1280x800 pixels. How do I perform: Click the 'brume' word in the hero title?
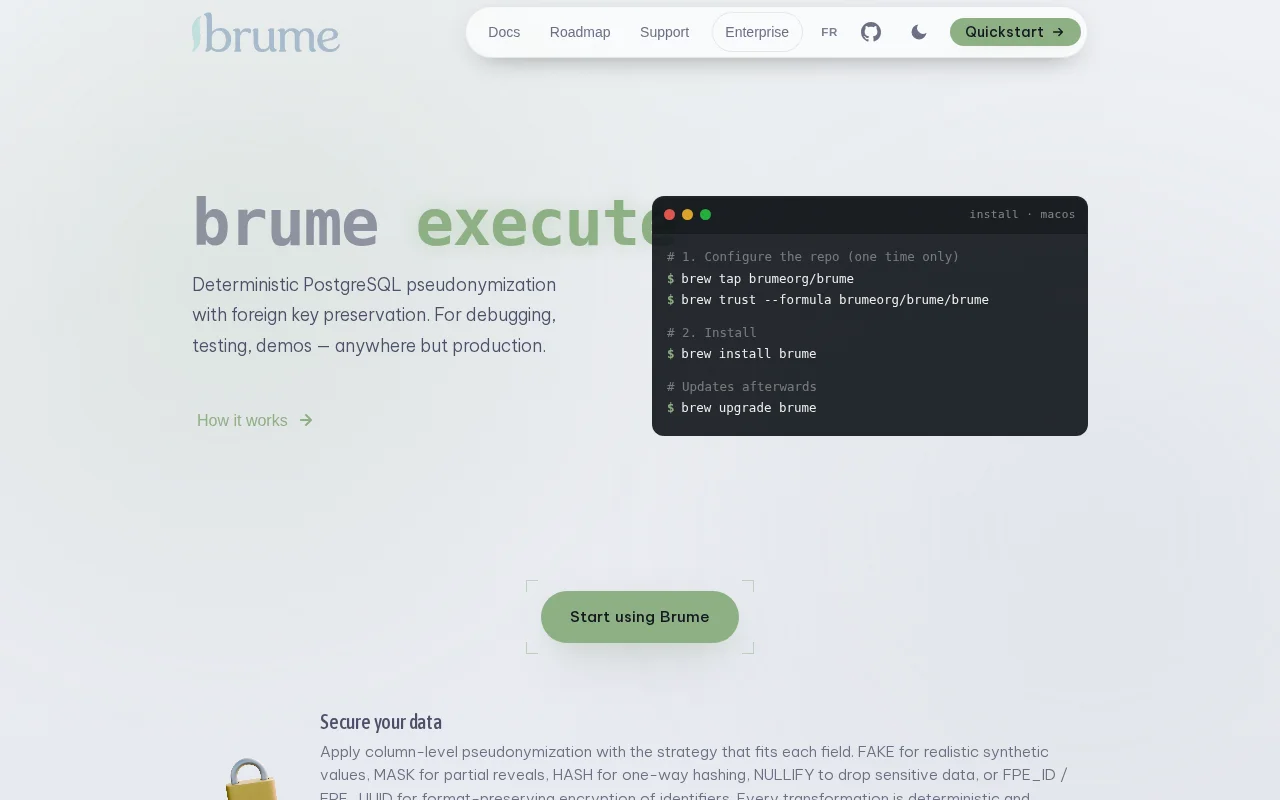286,222
